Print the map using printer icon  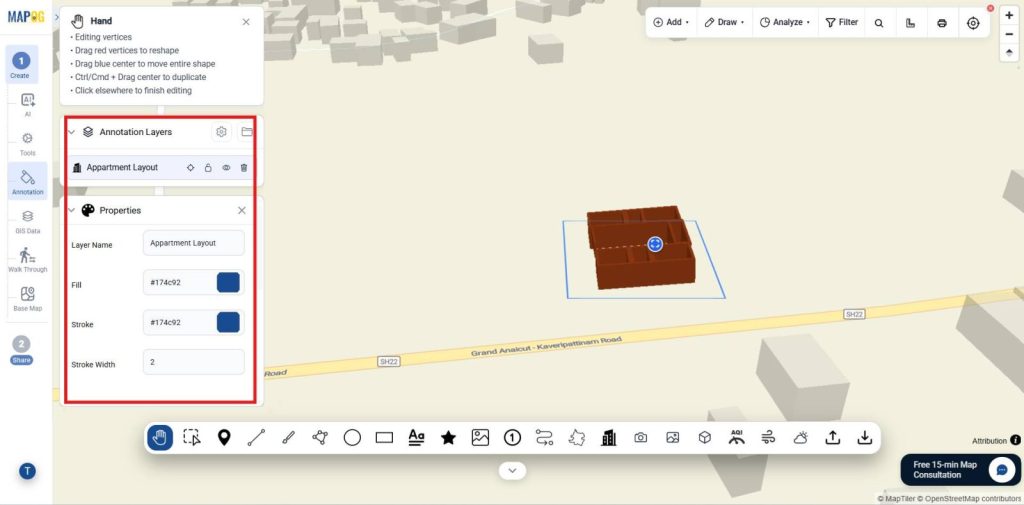tap(942, 23)
